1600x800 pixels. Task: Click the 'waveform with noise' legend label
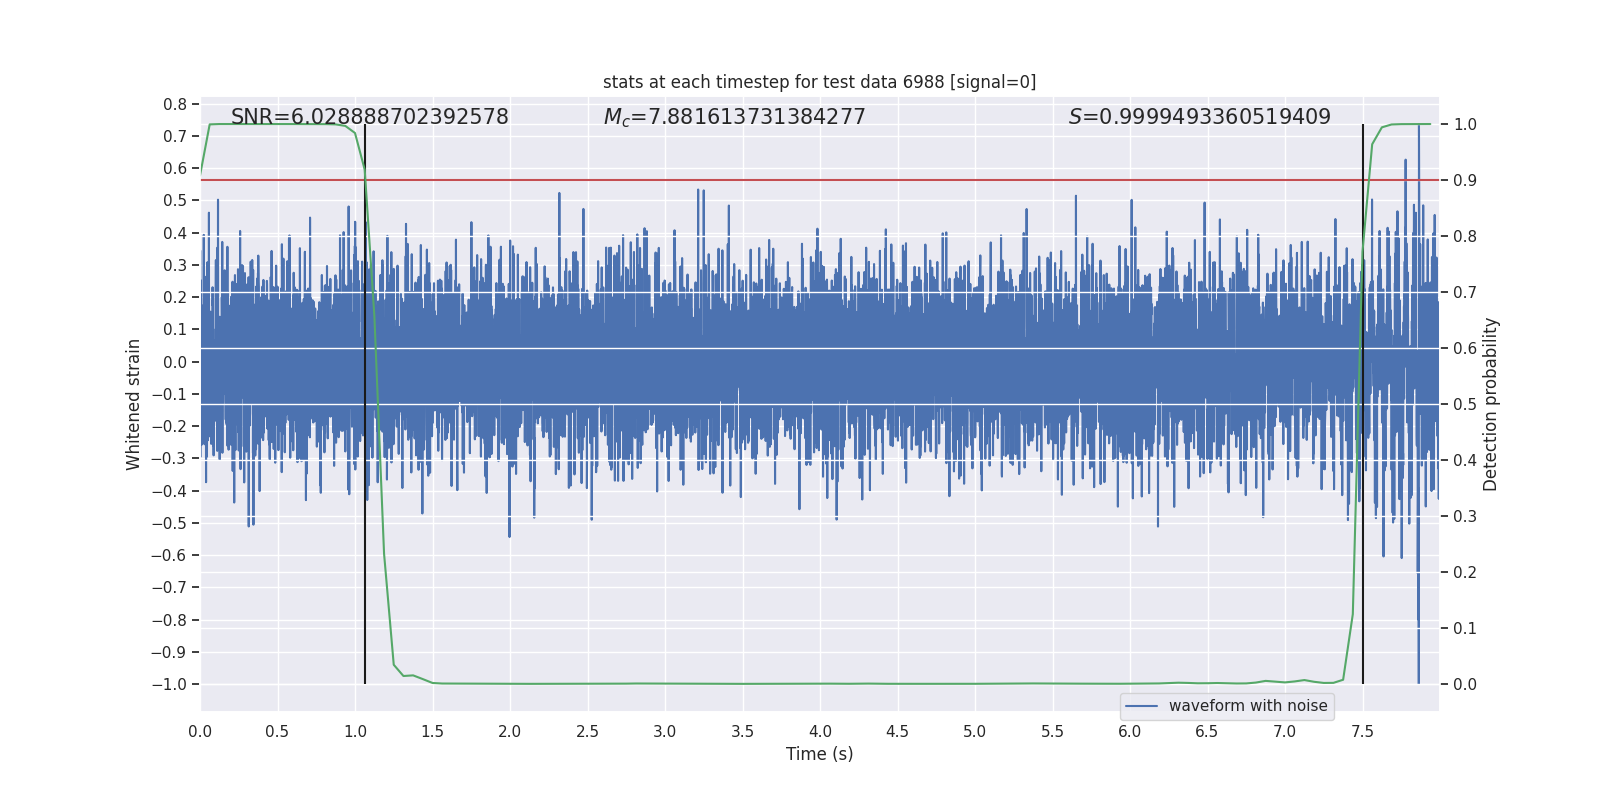(1247, 706)
